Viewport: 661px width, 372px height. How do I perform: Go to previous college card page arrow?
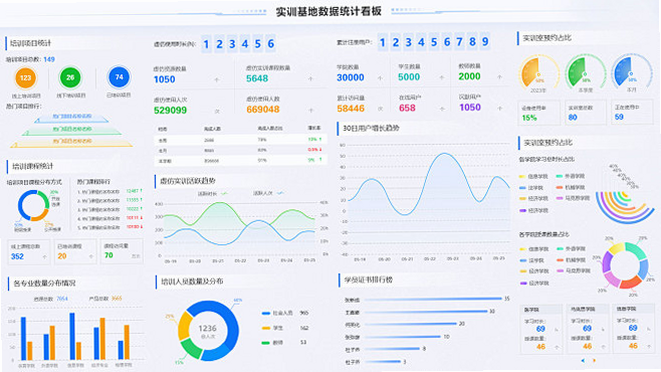pos(583,361)
